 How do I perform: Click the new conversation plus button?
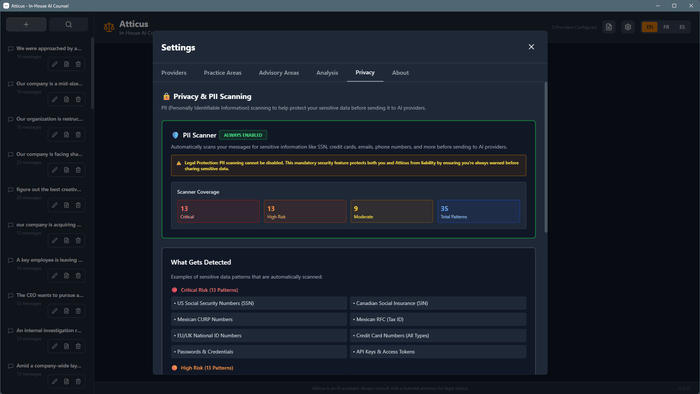[x=26, y=25]
